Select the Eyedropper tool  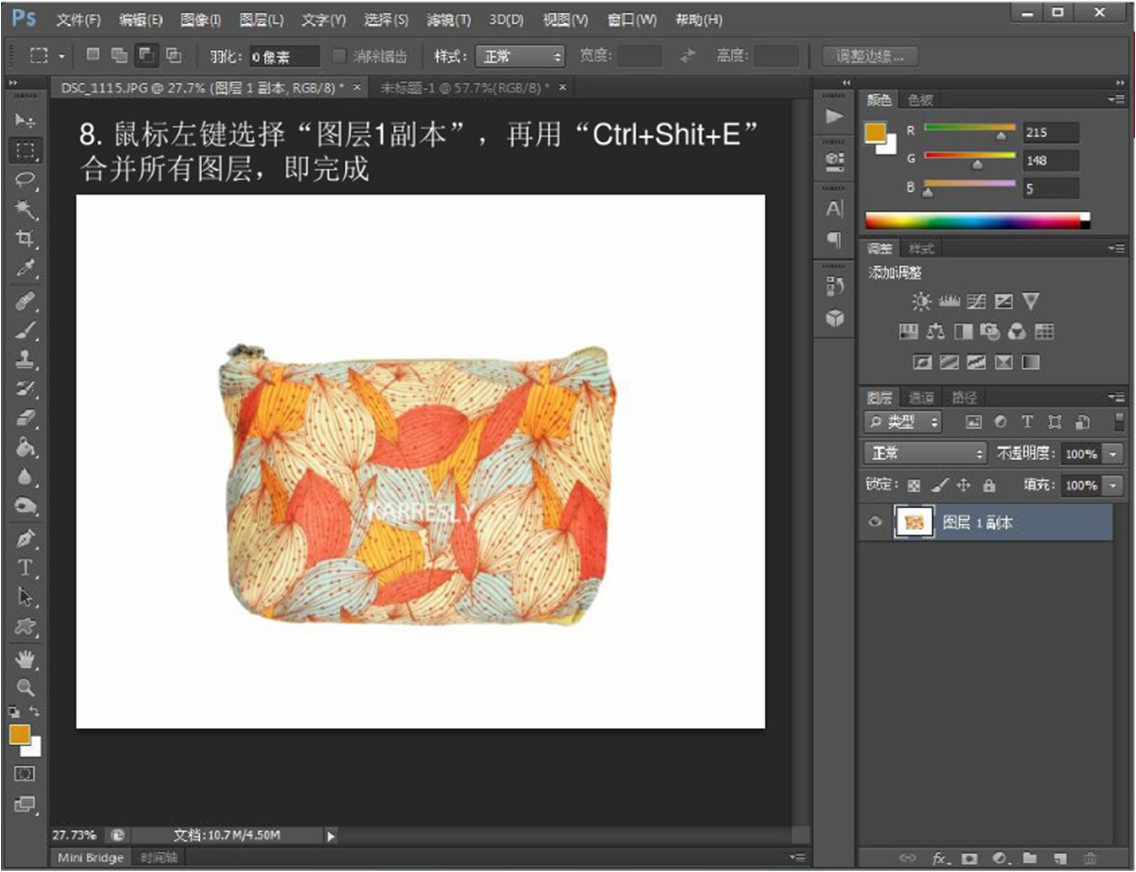[x=25, y=267]
